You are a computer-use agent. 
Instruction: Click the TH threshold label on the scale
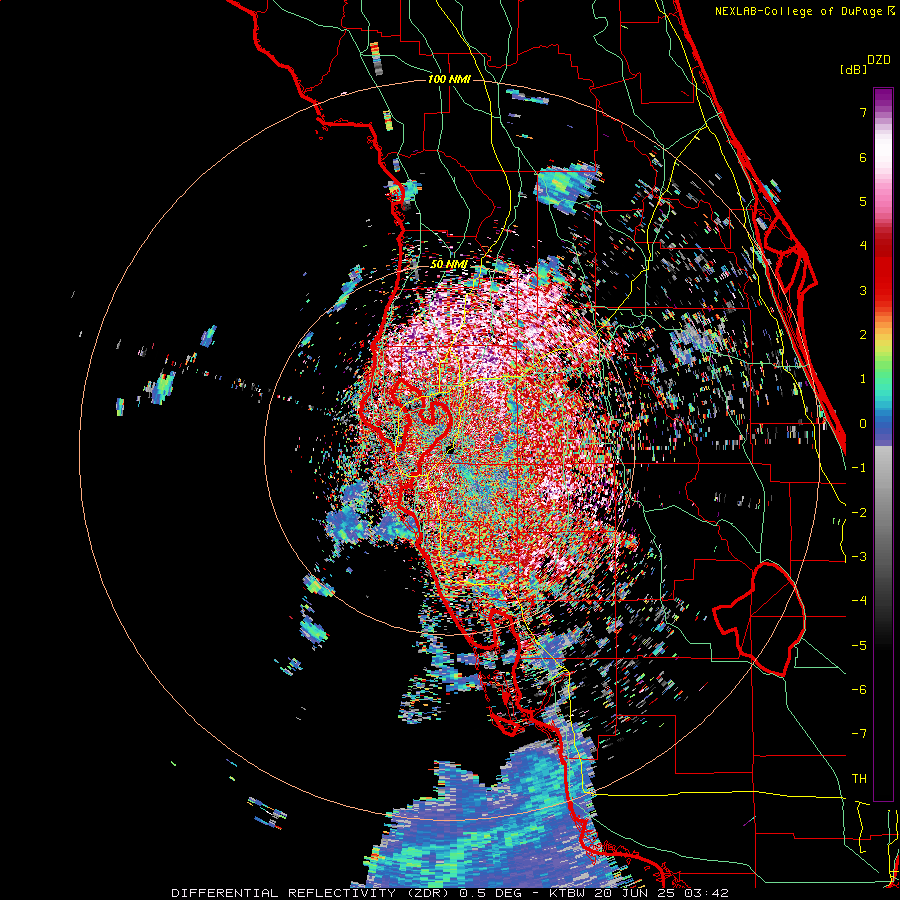[x=859, y=779]
